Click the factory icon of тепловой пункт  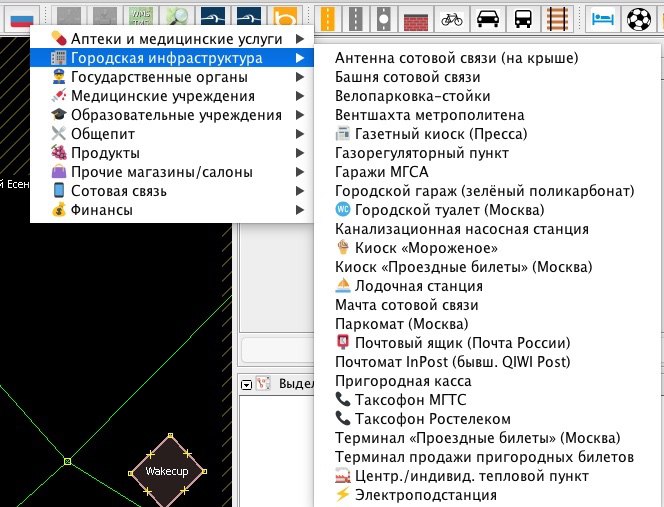point(343,475)
